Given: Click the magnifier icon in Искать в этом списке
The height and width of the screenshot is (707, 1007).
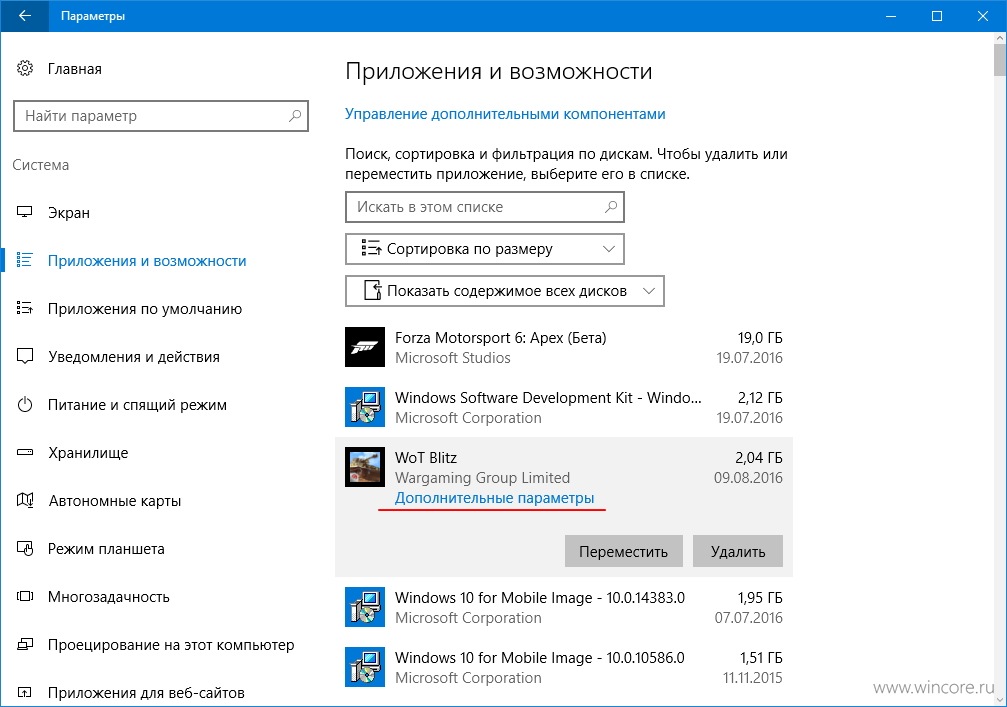Looking at the screenshot, I should point(611,207).
